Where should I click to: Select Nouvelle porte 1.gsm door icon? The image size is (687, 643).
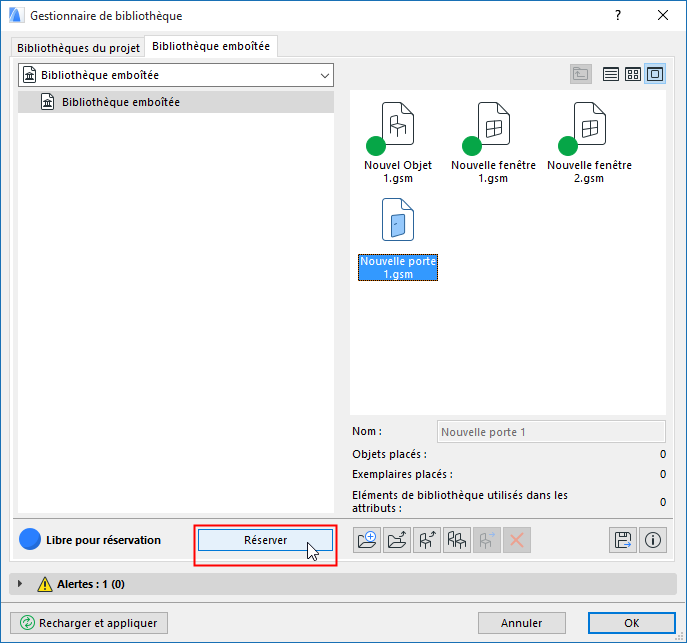pyautogui.click(x=398, y=219)
